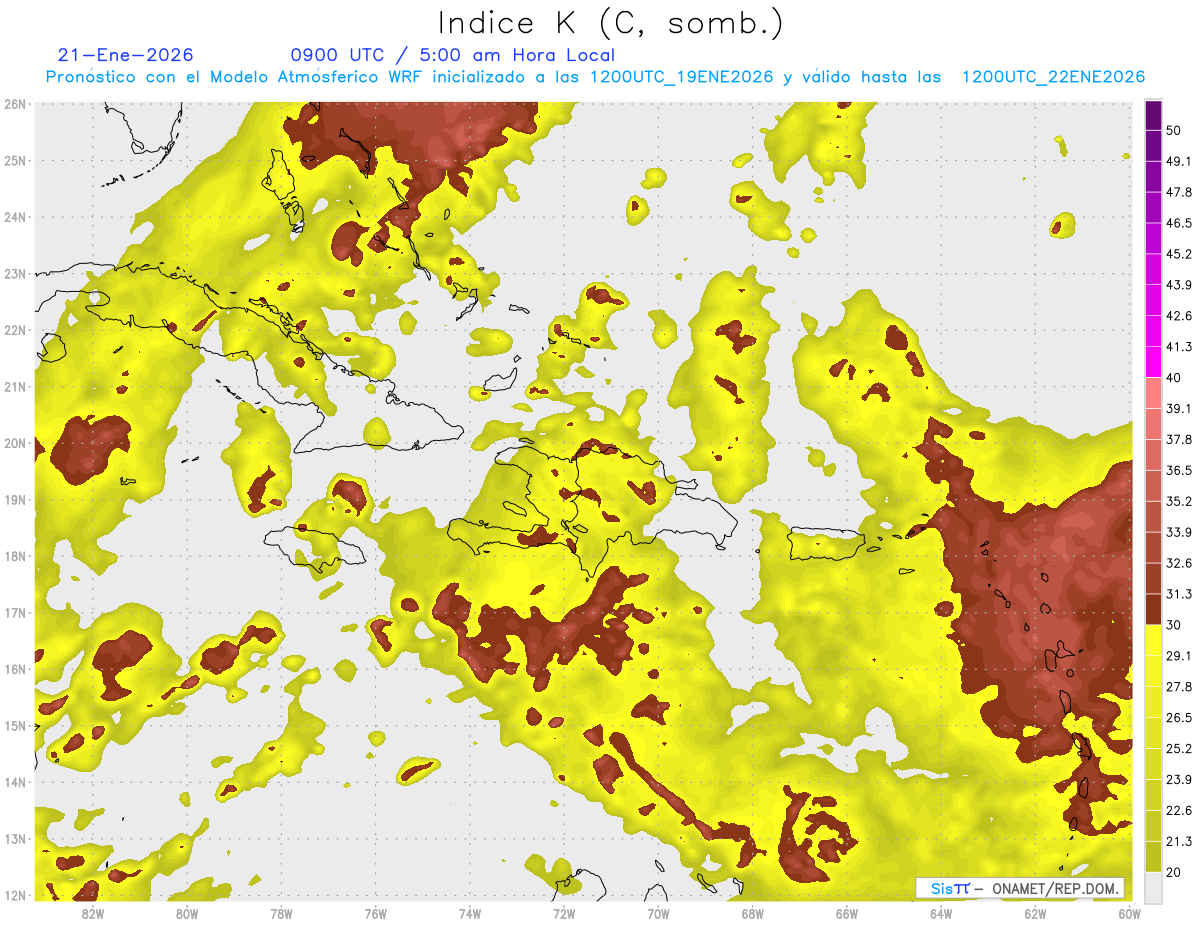Screen dimensions: 1200x927
Task: Click the longitude label "64W"
Action: click(941, 914)
